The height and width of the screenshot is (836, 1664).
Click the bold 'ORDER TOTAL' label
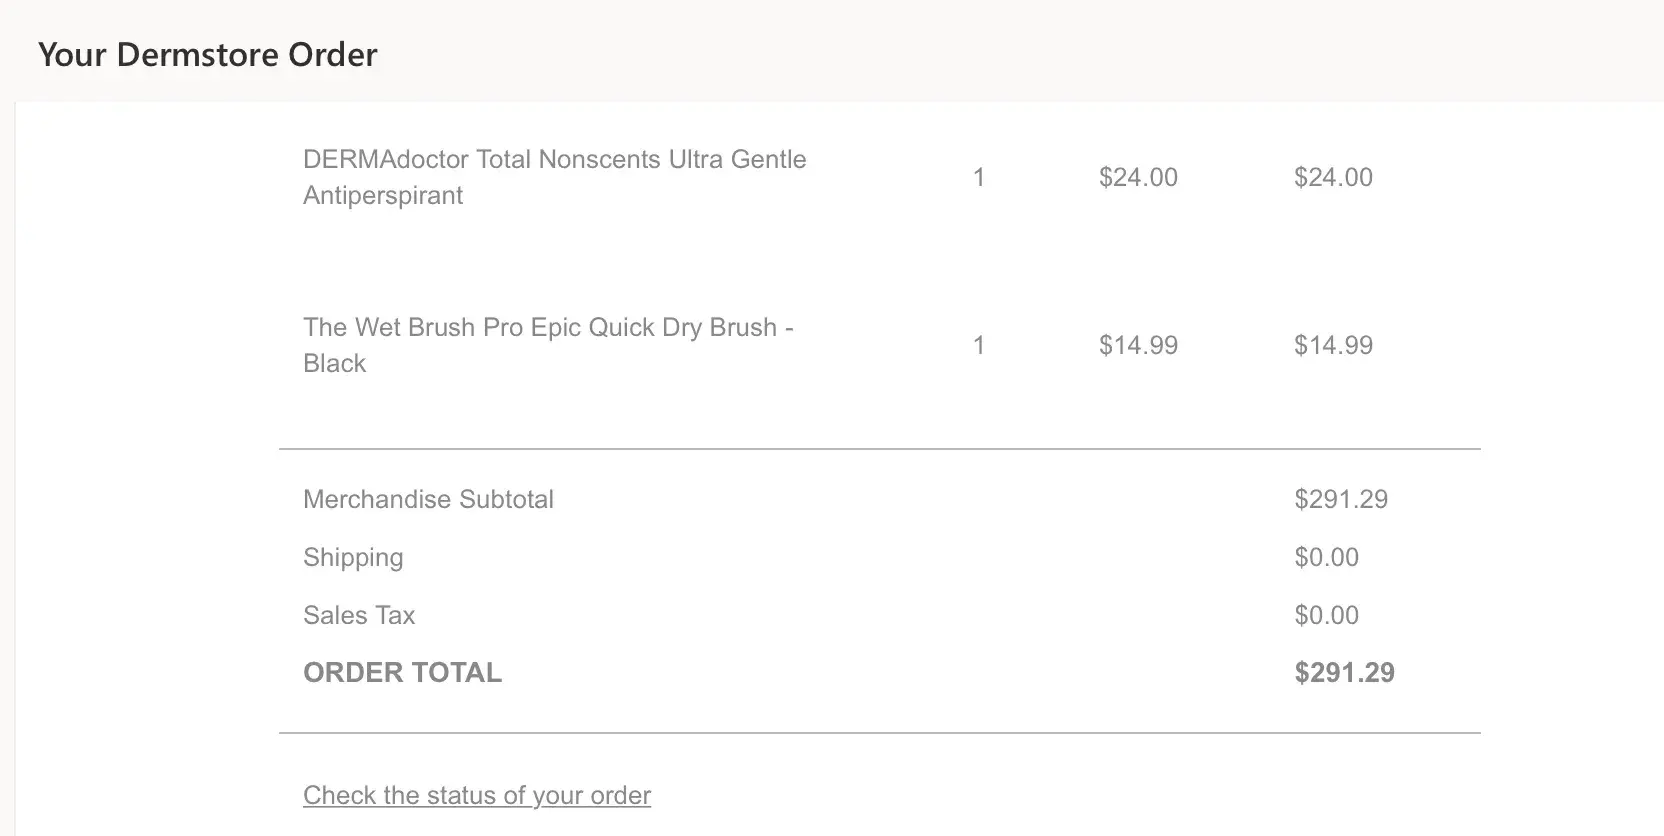click(402, 672)
